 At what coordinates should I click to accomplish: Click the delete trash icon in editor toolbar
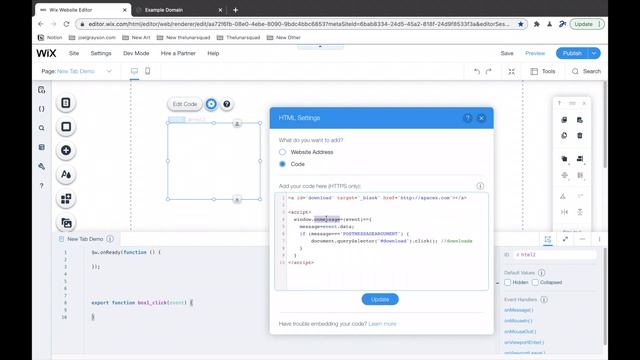580,135
